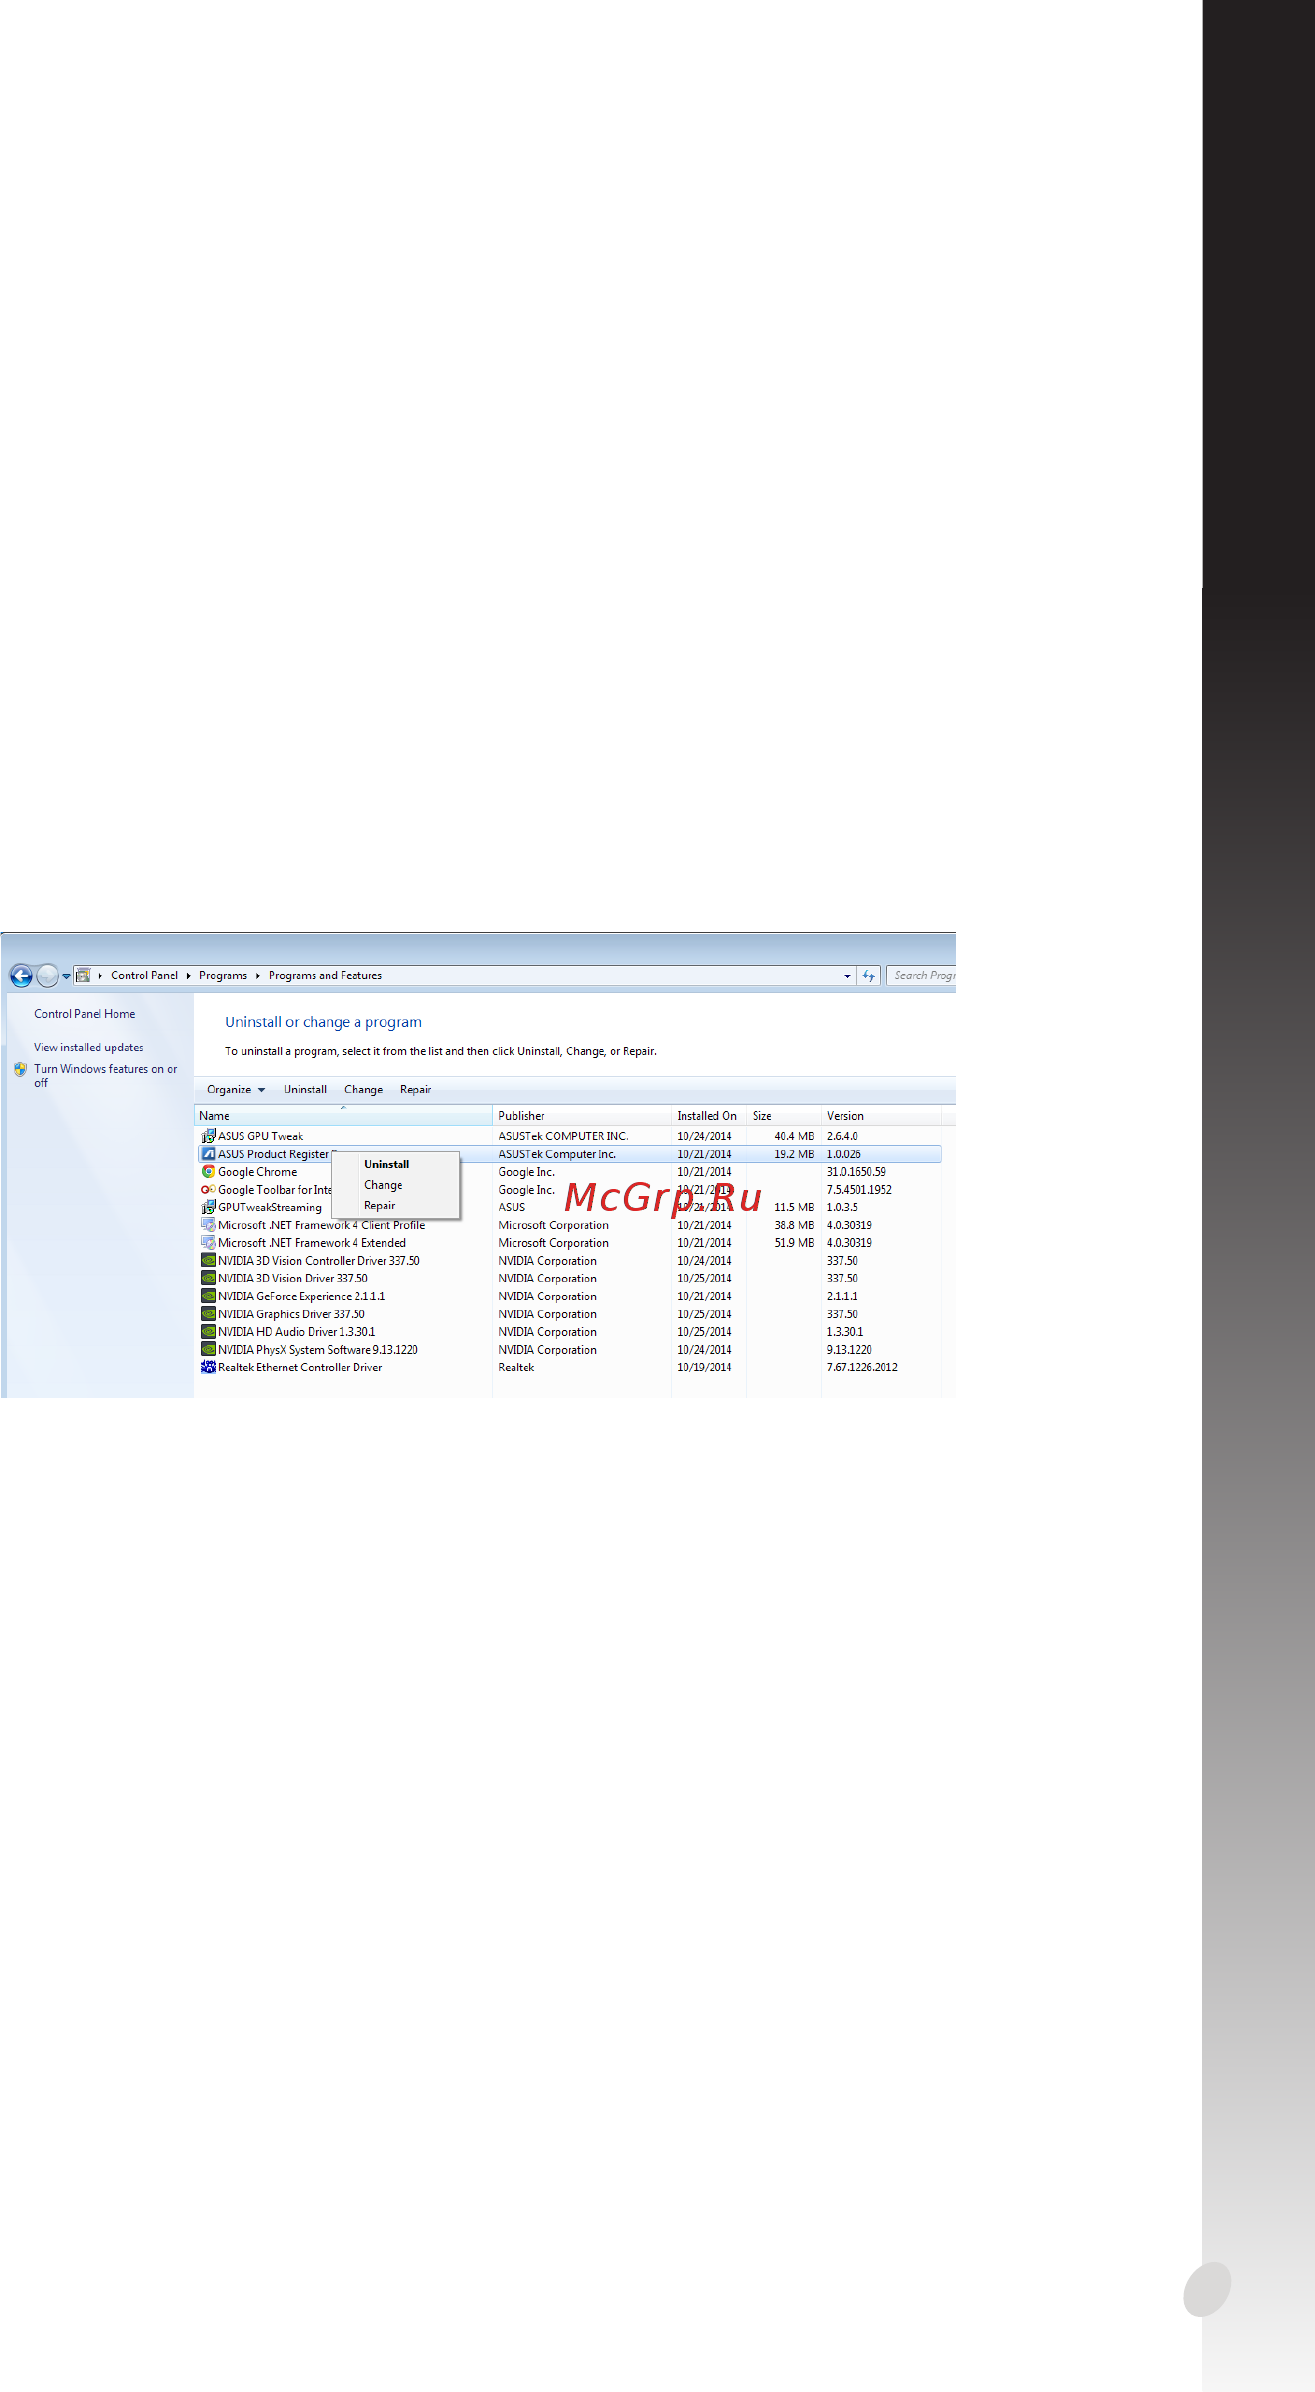Viewport: 1315px width, 2392px height.
Task: Select NVIDIA HD Audio Driver 1.3.30.1 entry
Action: click(x=569, y=1332)
